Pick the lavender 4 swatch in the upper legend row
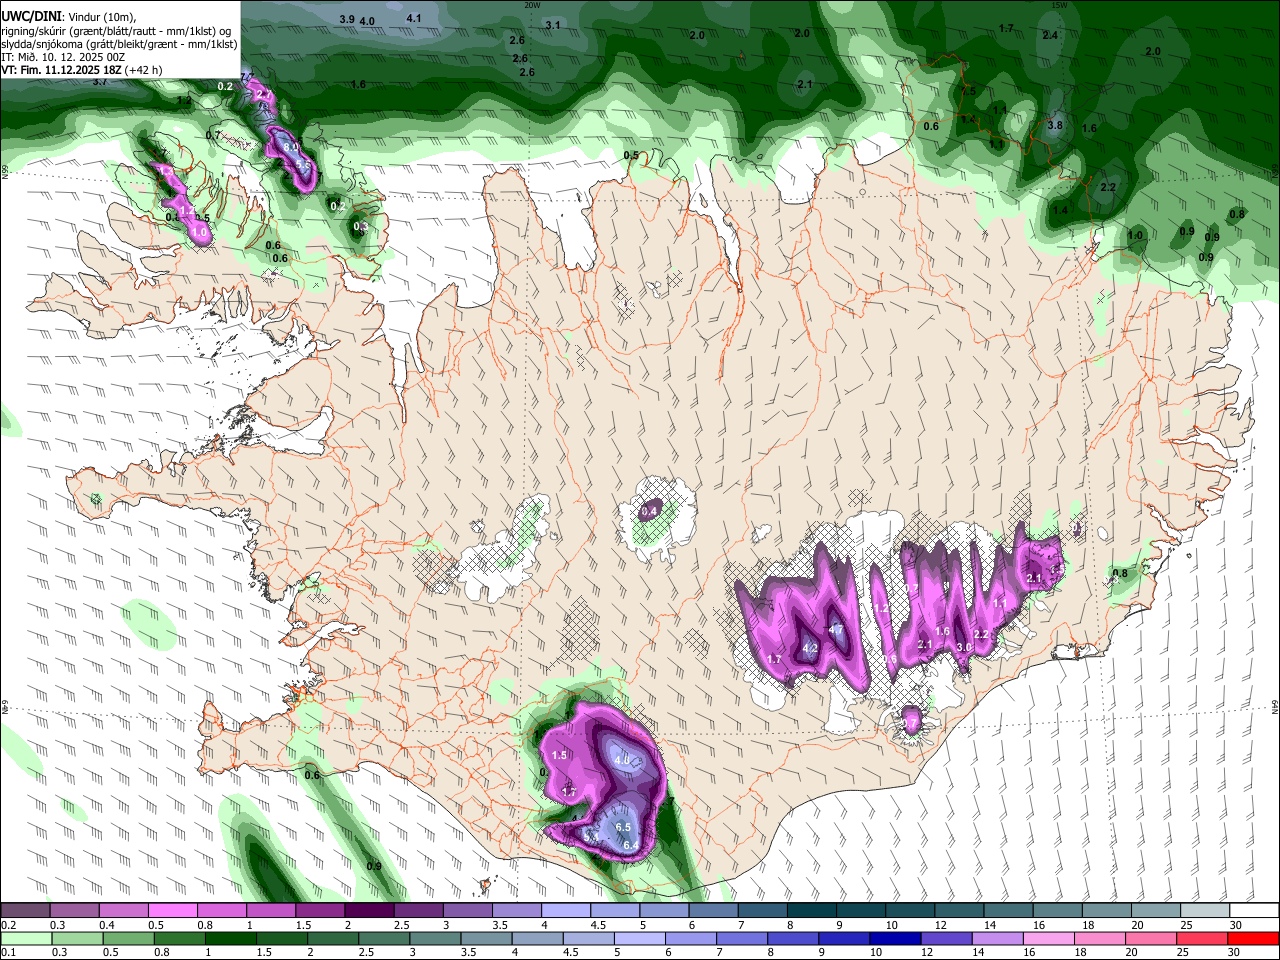The width and height of the screenshot is (1280, 960). [565, 910]
